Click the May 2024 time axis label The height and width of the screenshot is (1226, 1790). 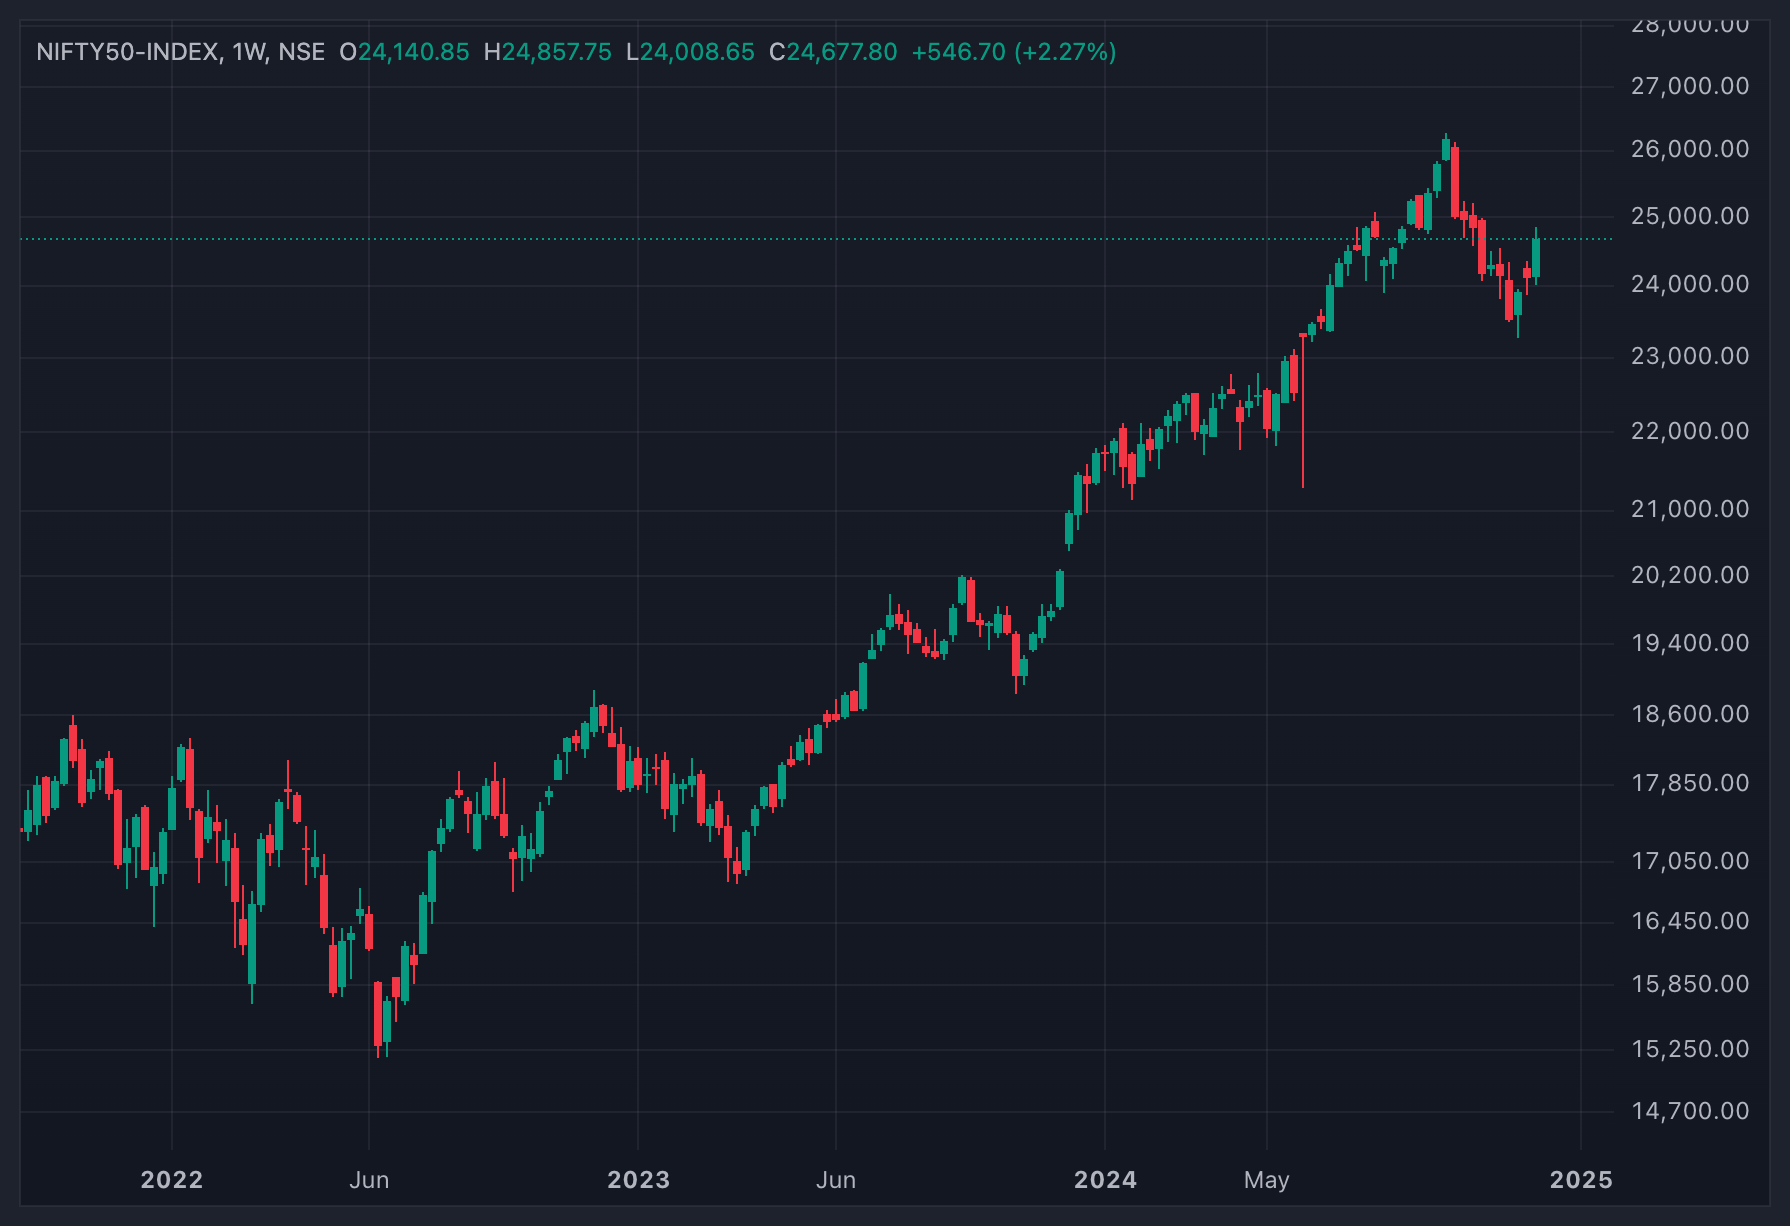pos(1267,1180)
